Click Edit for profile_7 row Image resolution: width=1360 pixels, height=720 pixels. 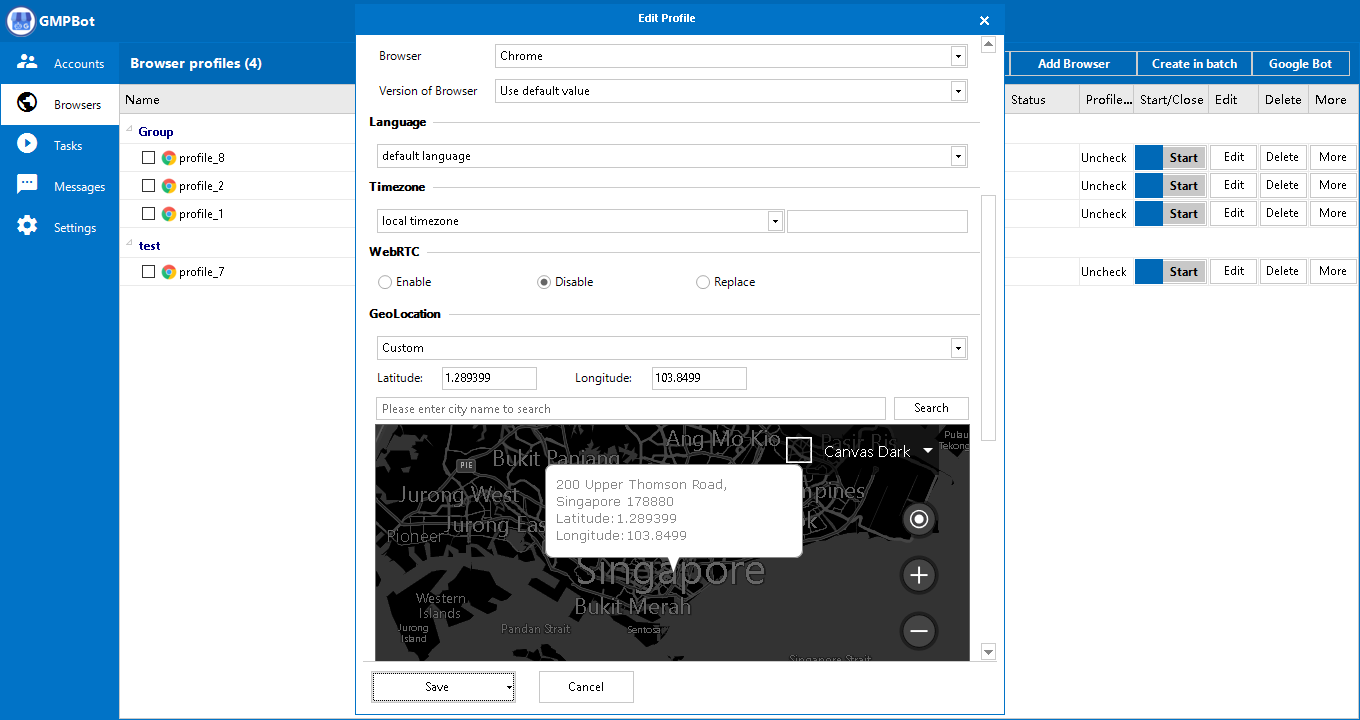click(1234, 271)
